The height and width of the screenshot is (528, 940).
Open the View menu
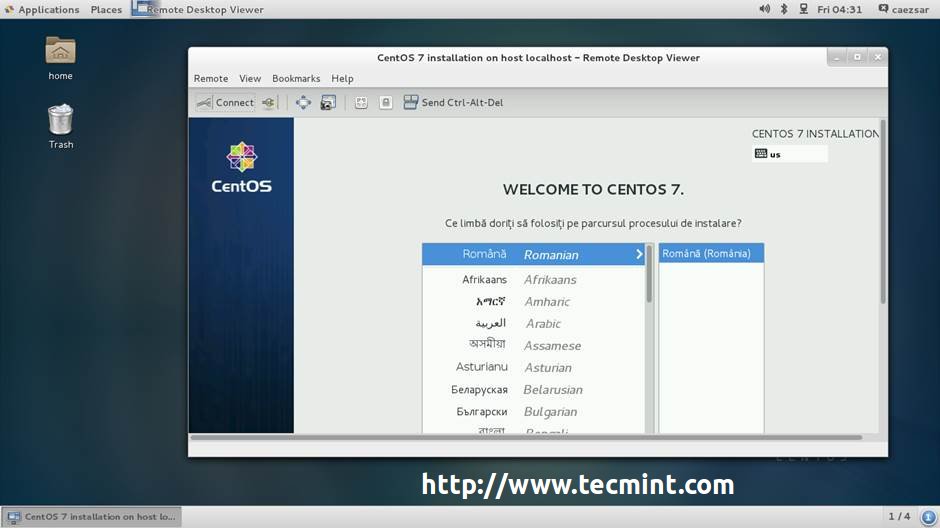(250, 79)
